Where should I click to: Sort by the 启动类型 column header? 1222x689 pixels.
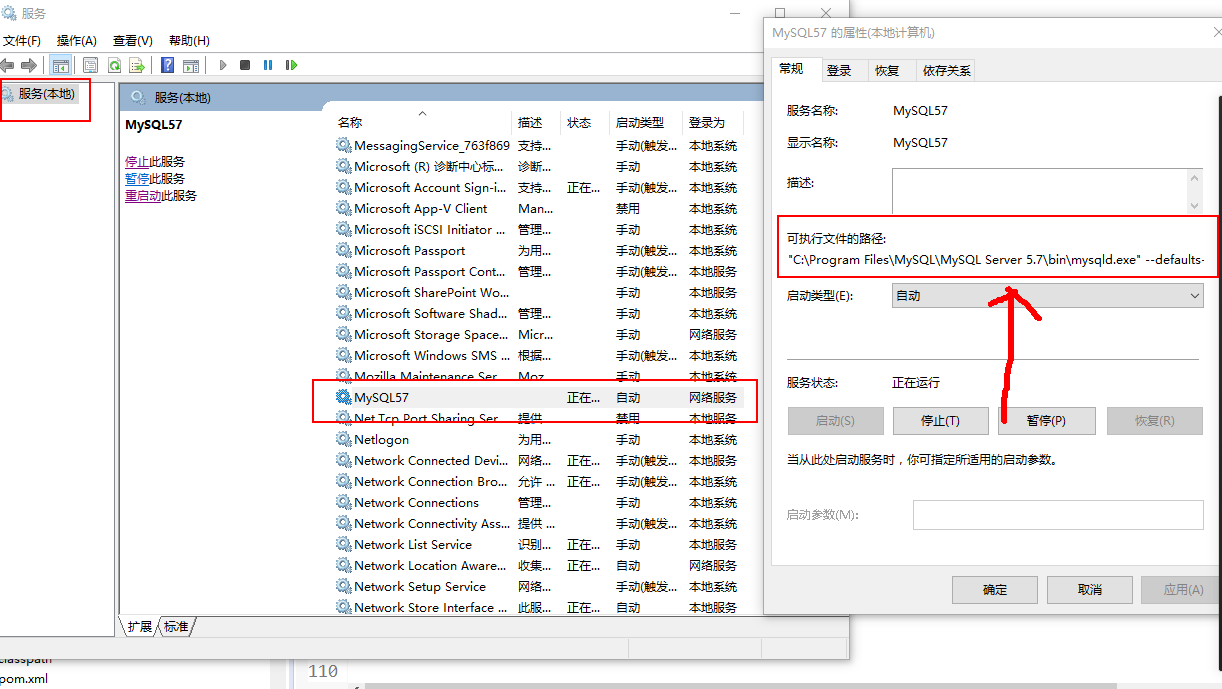645,122
